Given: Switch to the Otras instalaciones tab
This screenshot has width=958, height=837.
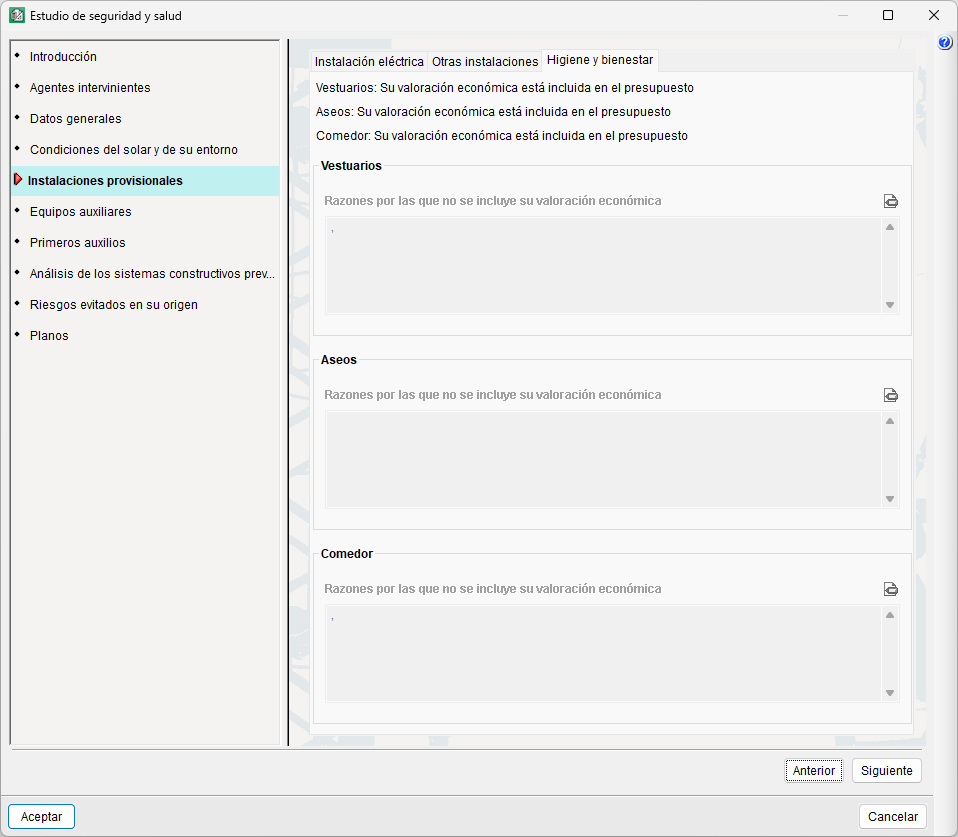Looking at the screenshot, I should pyautogui.click(x=485, y=61).
